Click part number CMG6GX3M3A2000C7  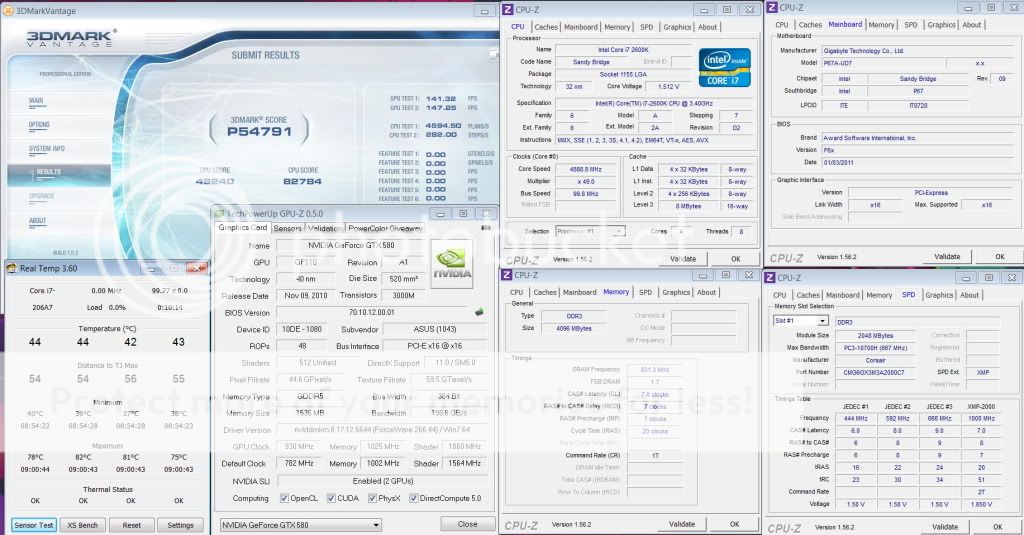point(874,372)
